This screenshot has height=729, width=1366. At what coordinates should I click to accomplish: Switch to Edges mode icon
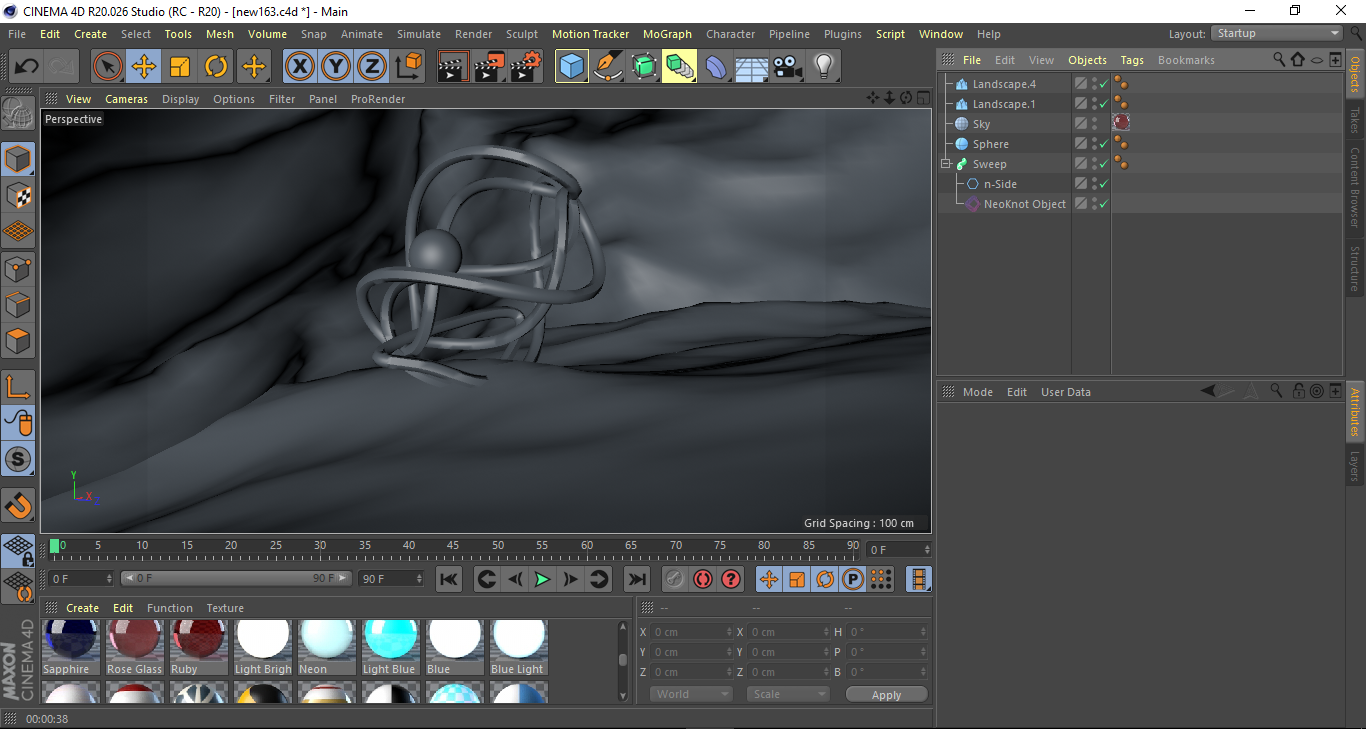18,305
